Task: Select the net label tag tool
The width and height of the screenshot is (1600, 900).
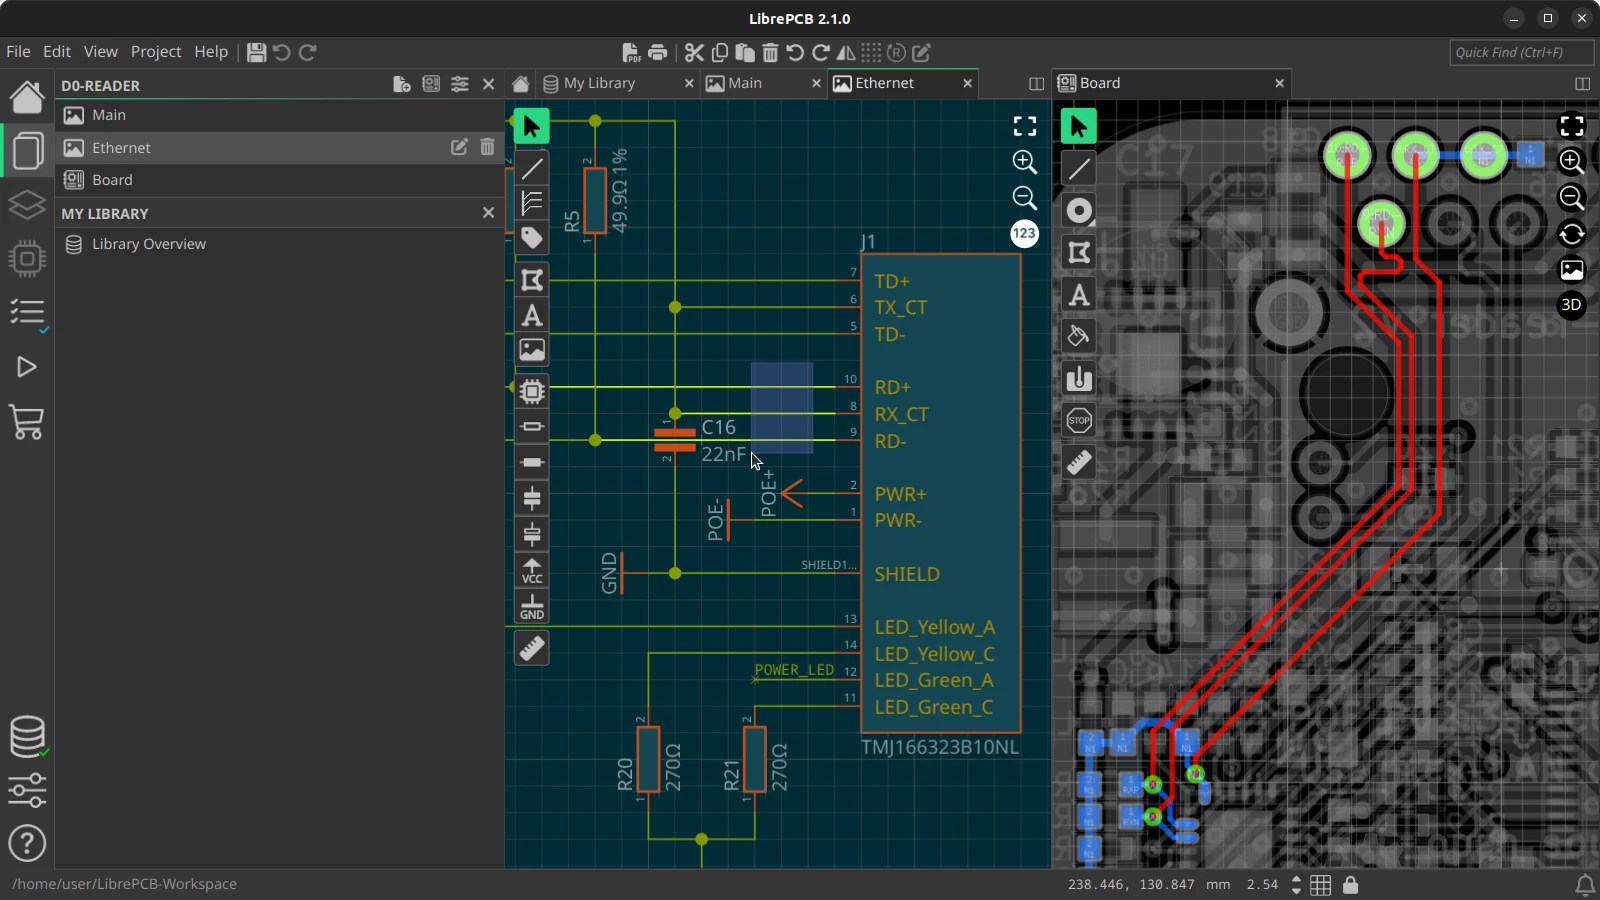Action: [x=532, y=238]
